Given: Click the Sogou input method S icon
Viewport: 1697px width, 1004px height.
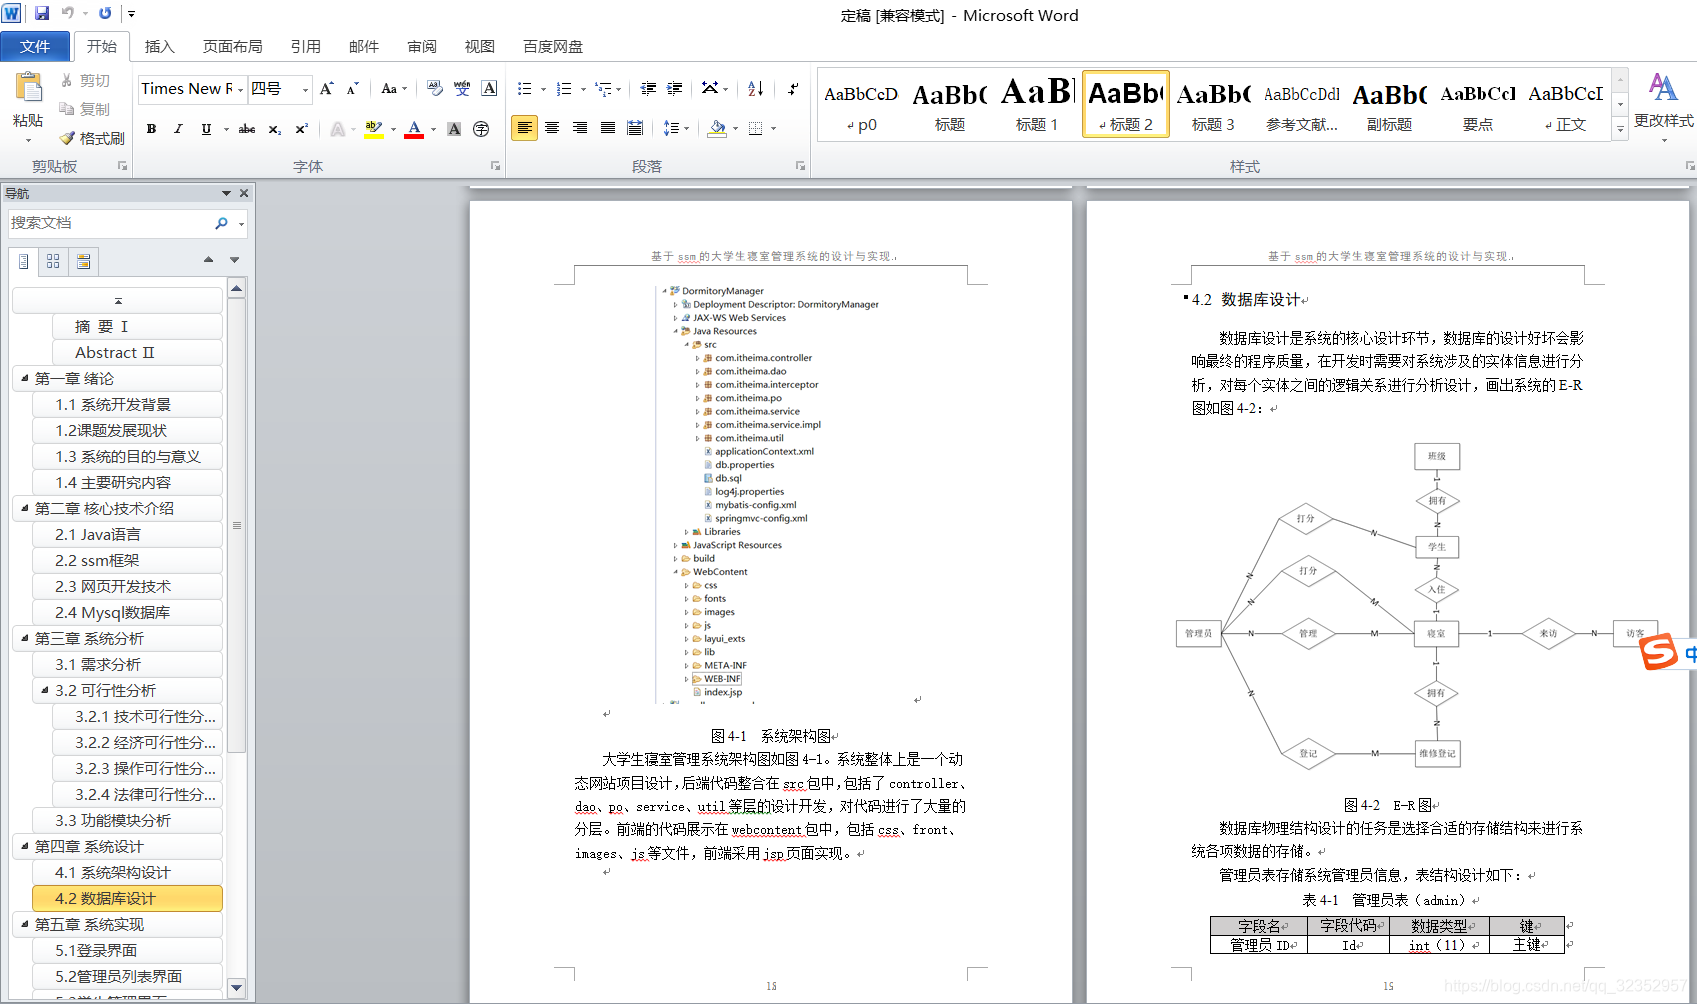Looking at the screenshot, I should tap(1658, 652).
